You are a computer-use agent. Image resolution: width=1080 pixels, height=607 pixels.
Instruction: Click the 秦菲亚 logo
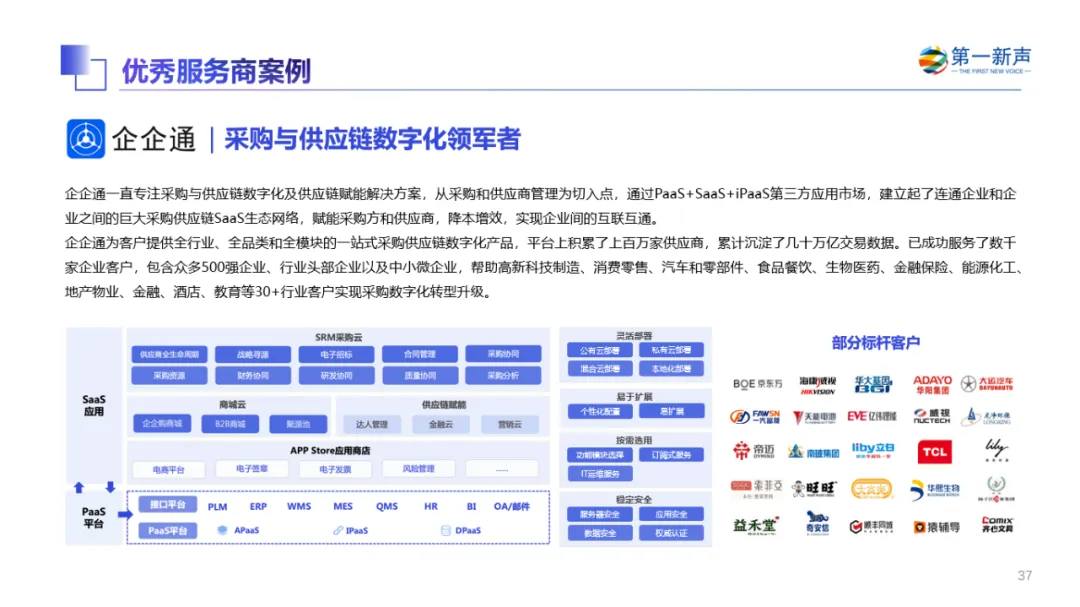756,488
